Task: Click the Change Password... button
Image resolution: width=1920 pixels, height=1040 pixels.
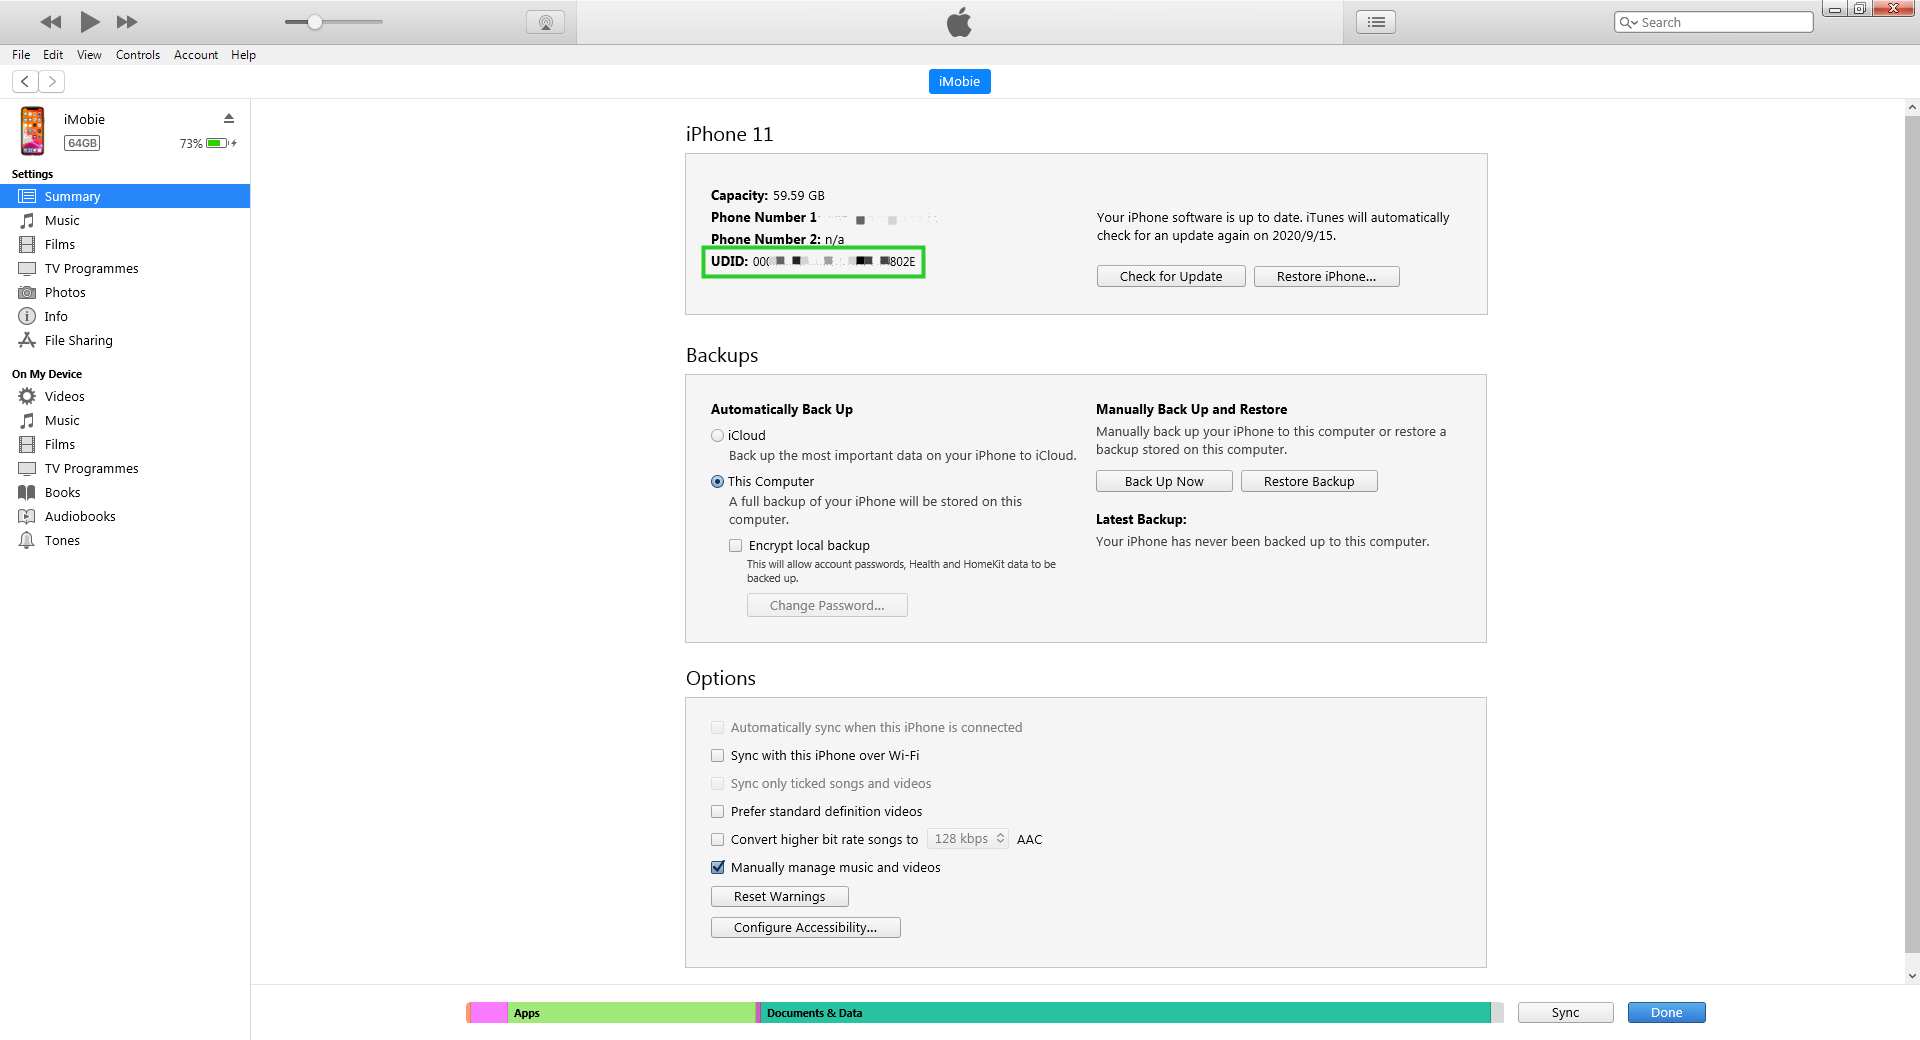Action: click(x=827, y=605)
